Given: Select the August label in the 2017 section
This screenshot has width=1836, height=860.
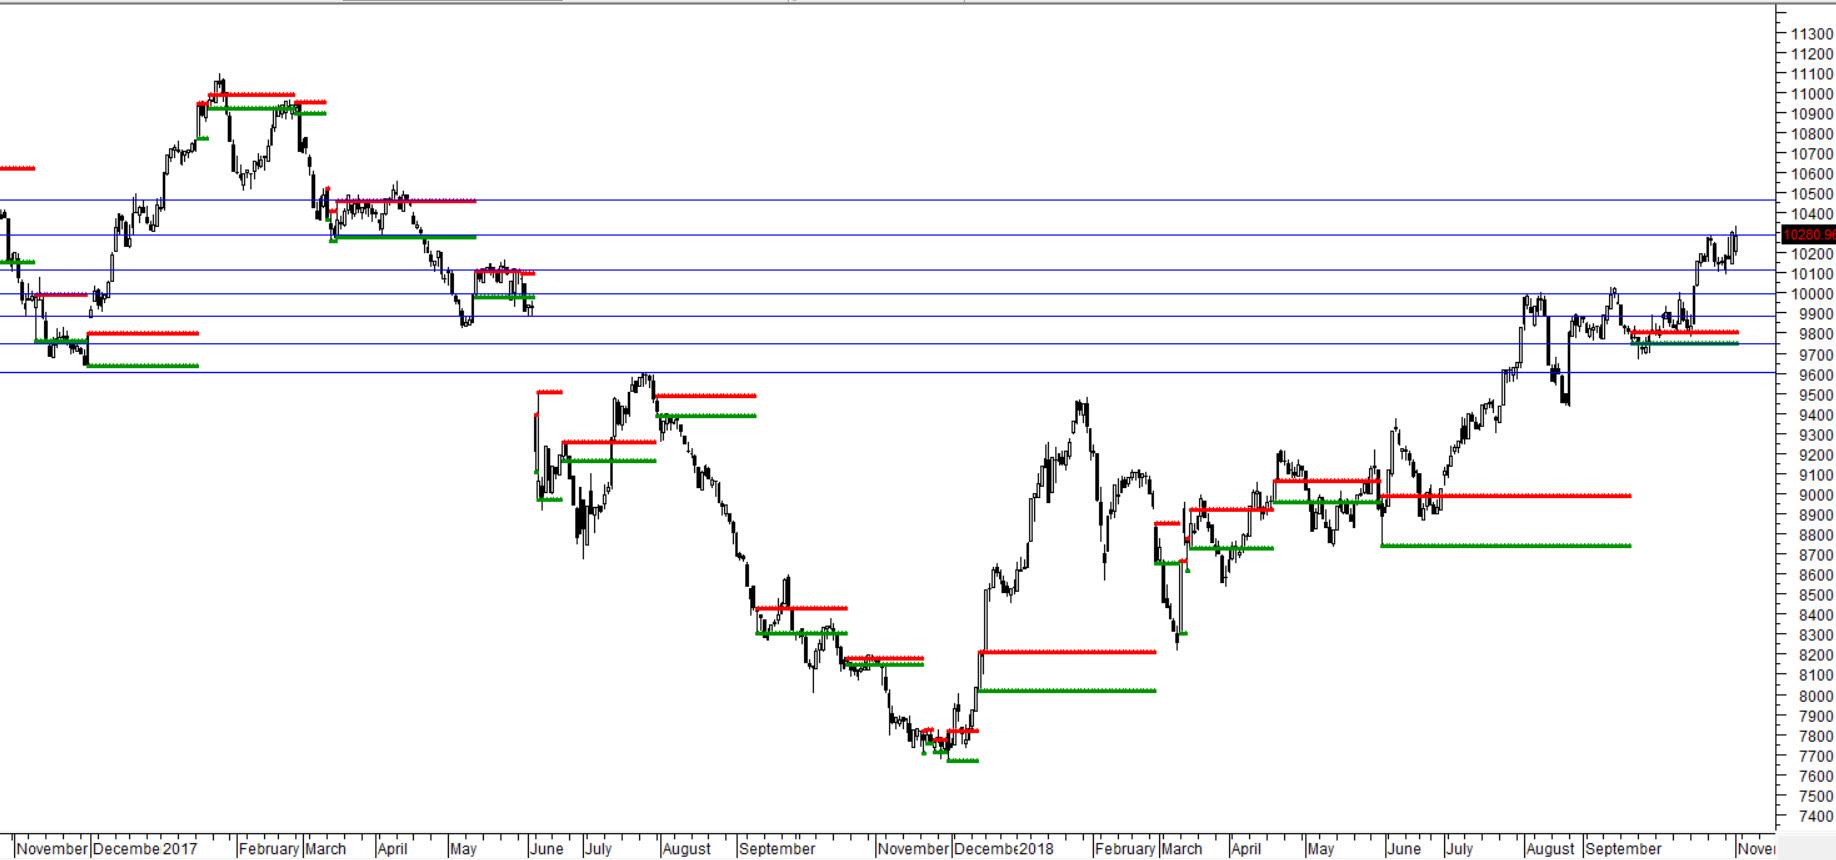Looking at the screenshot, I should [x=686, y=848].
